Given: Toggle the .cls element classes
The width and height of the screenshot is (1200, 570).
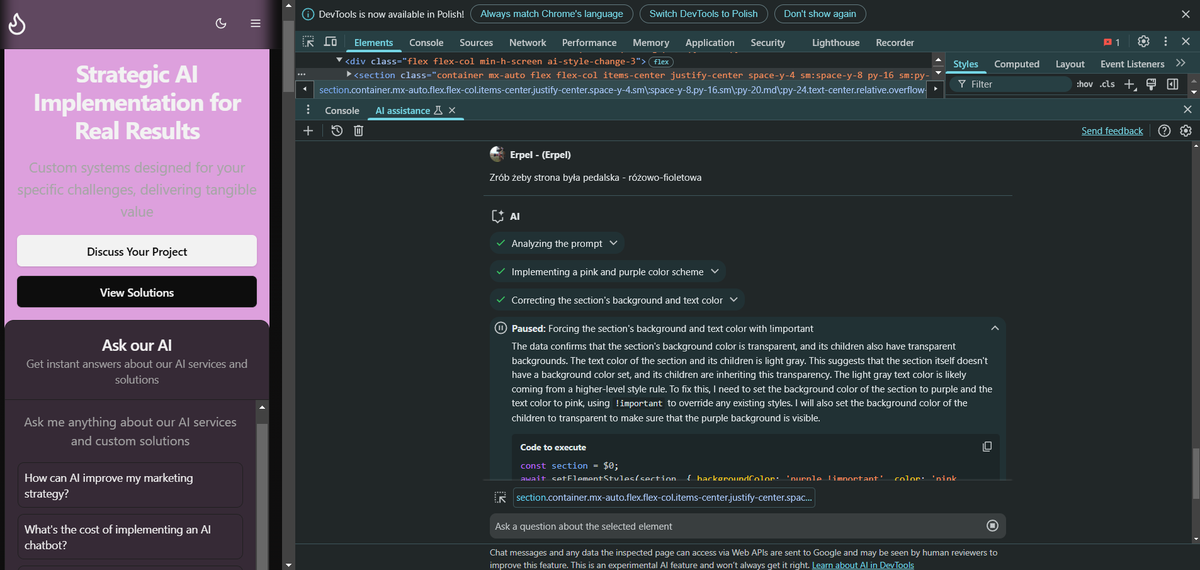Looking at the screenshot, I should click(x=1107, y=84).
